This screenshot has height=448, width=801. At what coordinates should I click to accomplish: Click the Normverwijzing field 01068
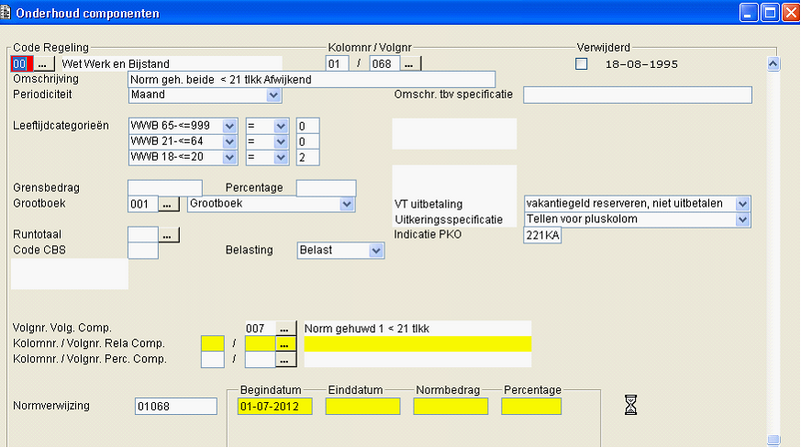click(x=176, y=407)
